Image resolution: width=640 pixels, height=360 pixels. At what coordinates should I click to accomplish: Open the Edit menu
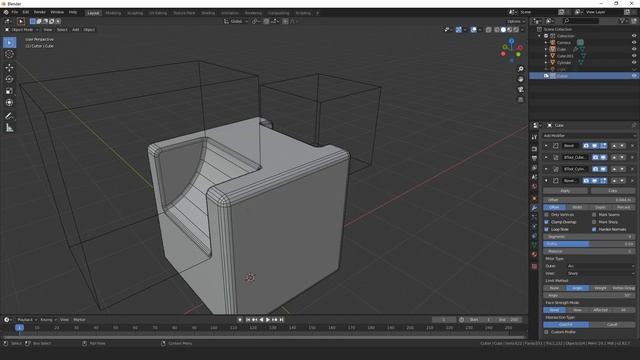click(x=26, y=12)
